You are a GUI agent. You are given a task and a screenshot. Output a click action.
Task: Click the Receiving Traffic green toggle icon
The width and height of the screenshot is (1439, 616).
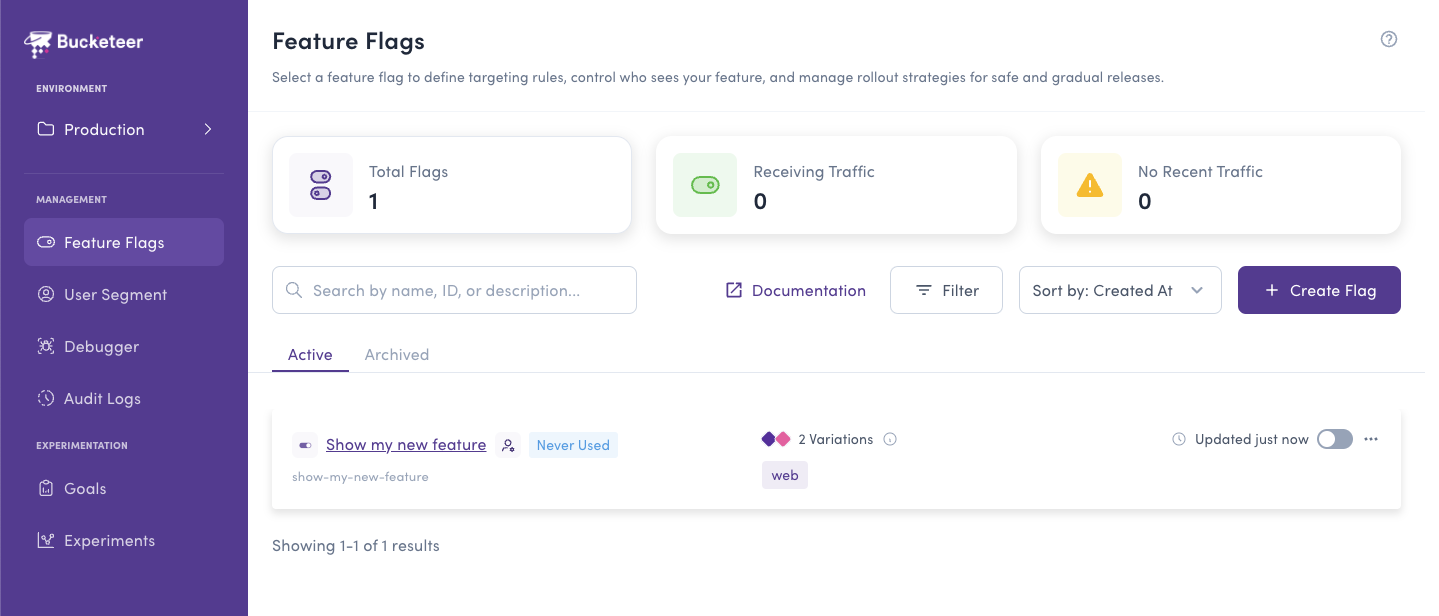pos(705,185)
